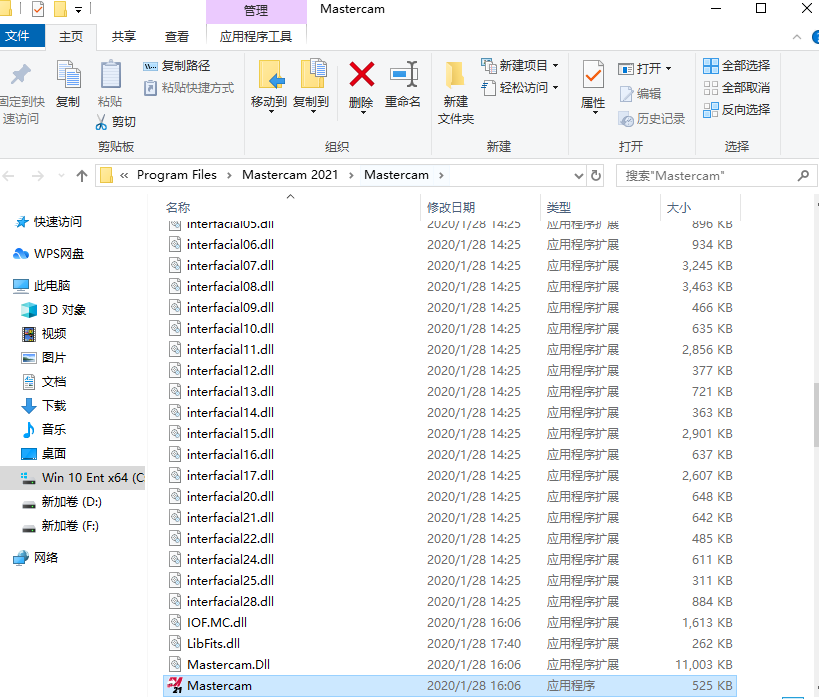Screen dimensions: 819x699
Task: Click Program Files in the address path
Action: pos(177,175)
